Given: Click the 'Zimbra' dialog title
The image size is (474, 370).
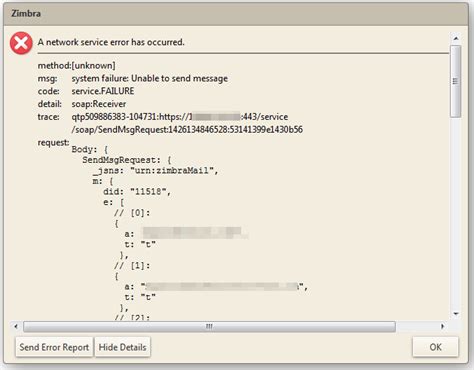Looking at the screenshot, I should [x=26, y=14].
